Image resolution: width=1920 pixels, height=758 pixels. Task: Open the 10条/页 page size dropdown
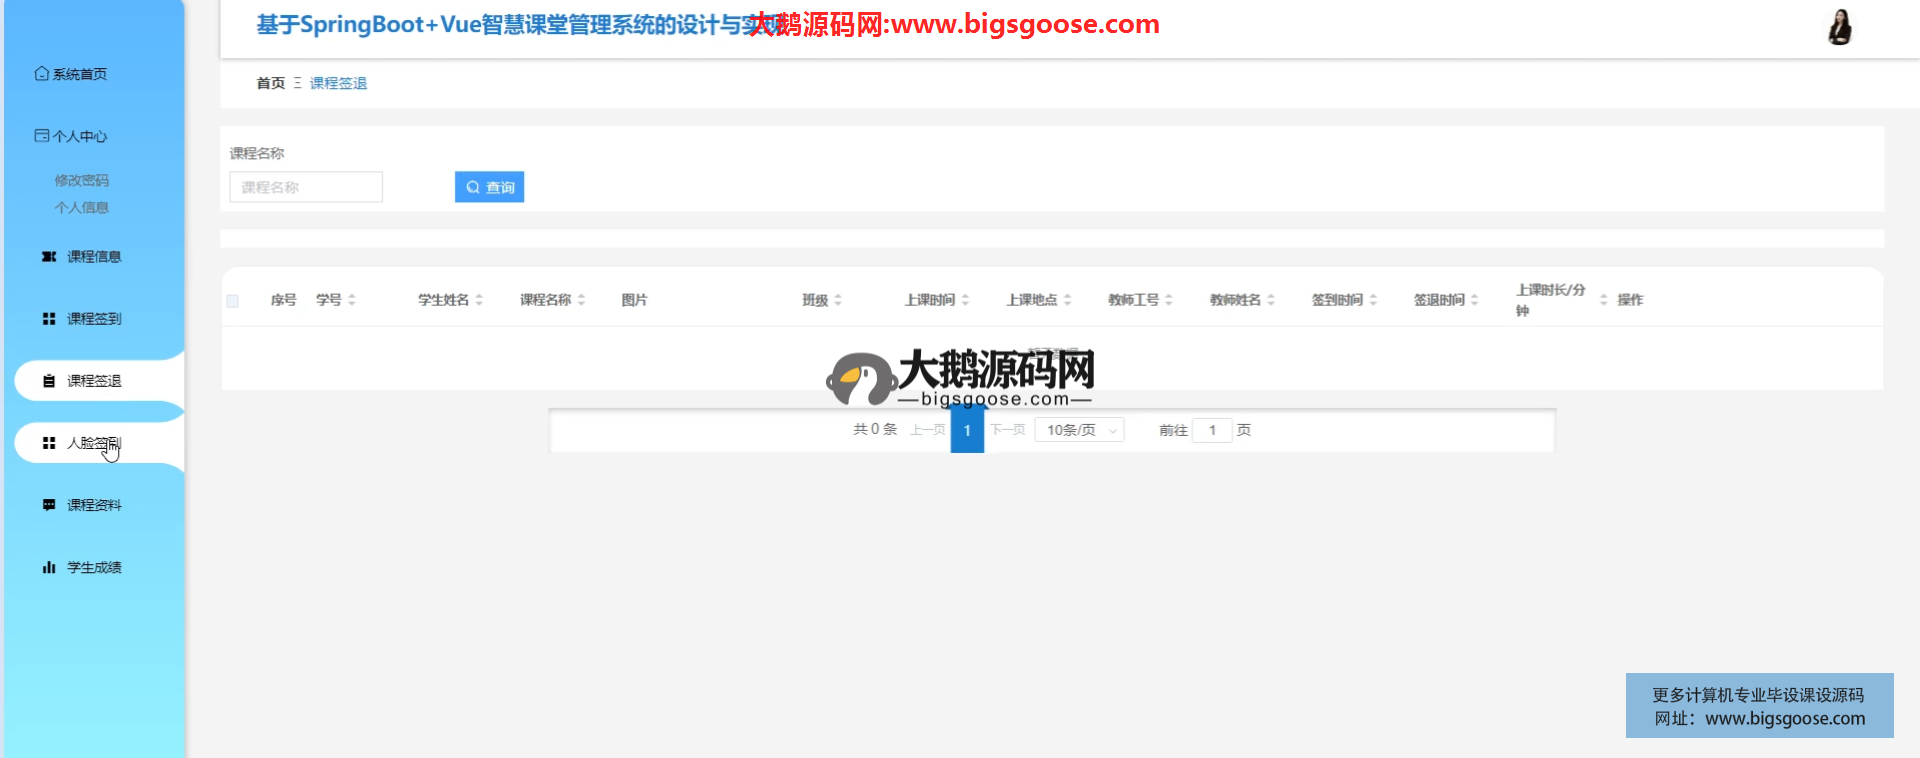click(x=1079, y=430)
